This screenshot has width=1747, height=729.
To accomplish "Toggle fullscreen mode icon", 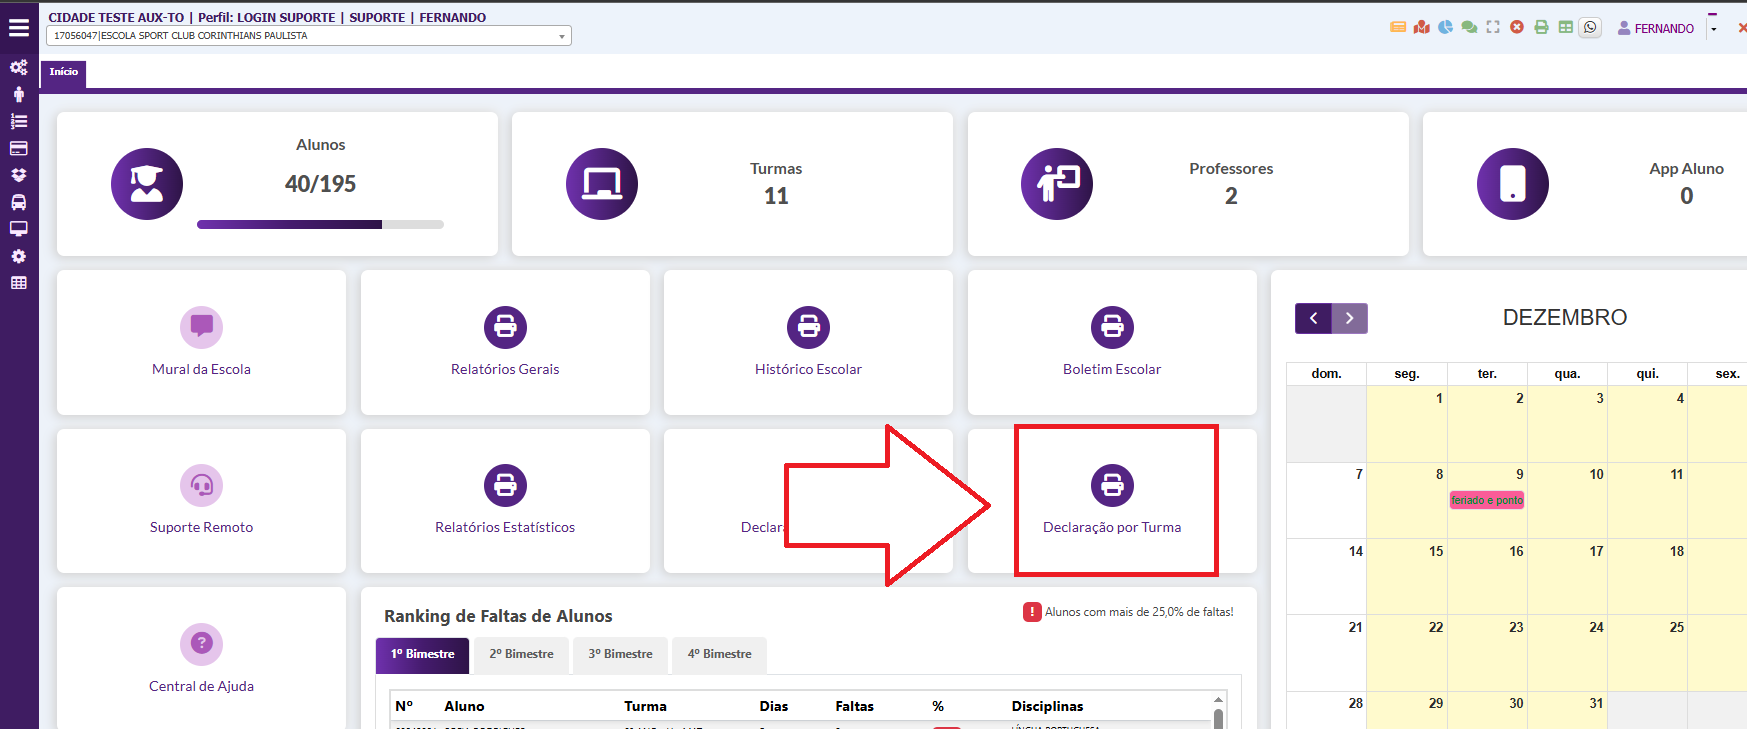I will click(1493, 28).
